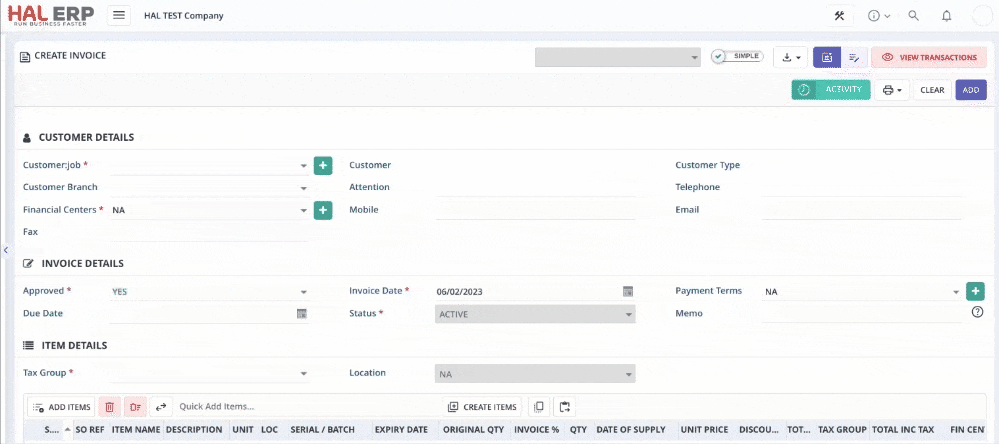Open the tools wrench icon
The image size is (999, 444).
pyautogui.click(x=839, y=16)
